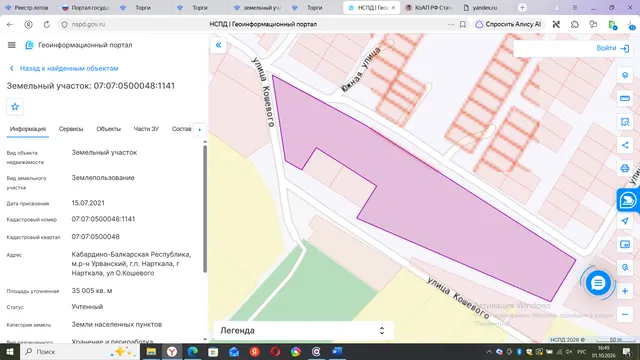The height and width of the screenshot is (360, 640).
Task: Switch to КоАП РФ browser tab
Action: (429, 7)
